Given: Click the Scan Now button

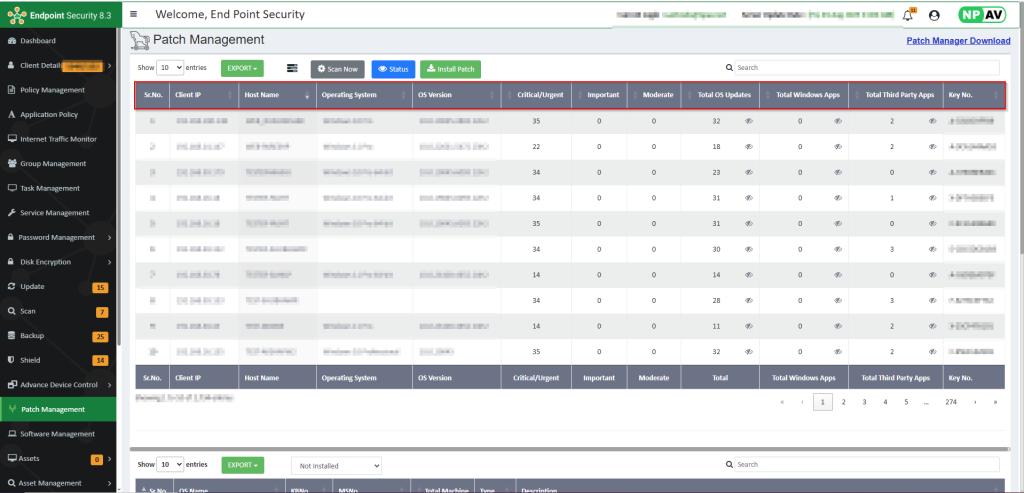Looking at the screenshot, I should coord(337,69).
